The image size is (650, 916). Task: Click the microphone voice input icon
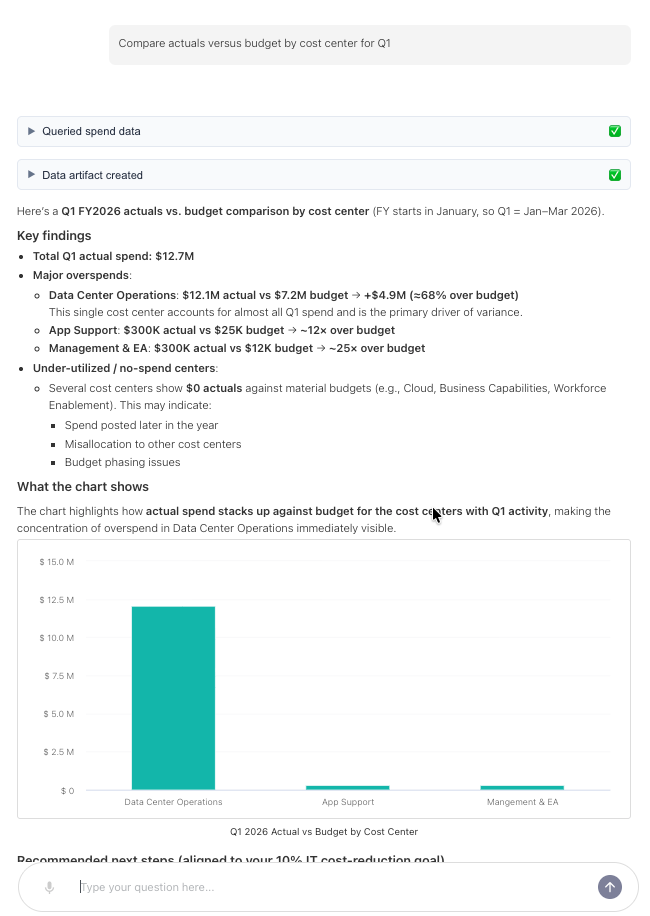click(x=50, y=887)
